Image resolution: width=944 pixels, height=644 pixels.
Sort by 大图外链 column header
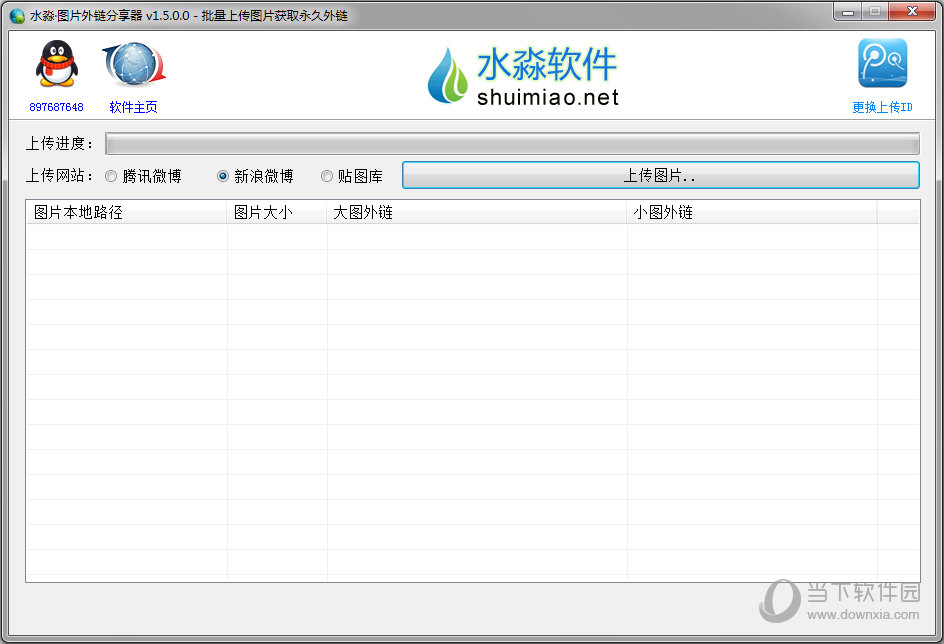click(477, 212)
